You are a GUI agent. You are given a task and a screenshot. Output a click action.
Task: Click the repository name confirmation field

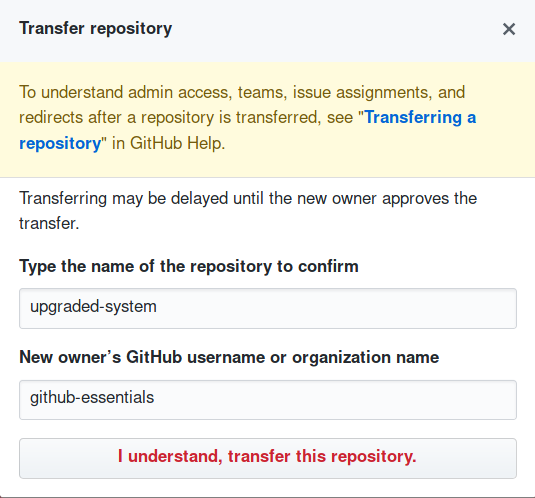[268, 308]
